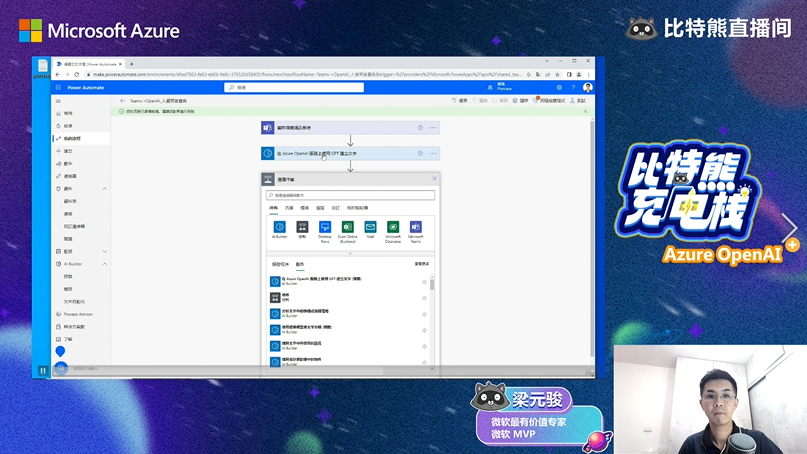Select the AI Builder connector icon
The image size is (807, 454).
point(279,227)
